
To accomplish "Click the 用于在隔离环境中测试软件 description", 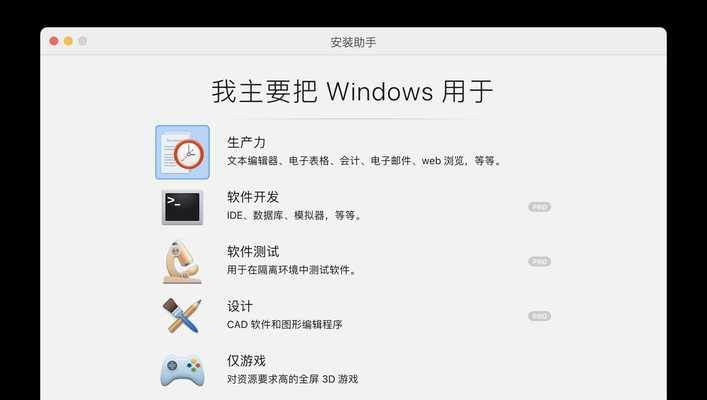I will [292, 270].
